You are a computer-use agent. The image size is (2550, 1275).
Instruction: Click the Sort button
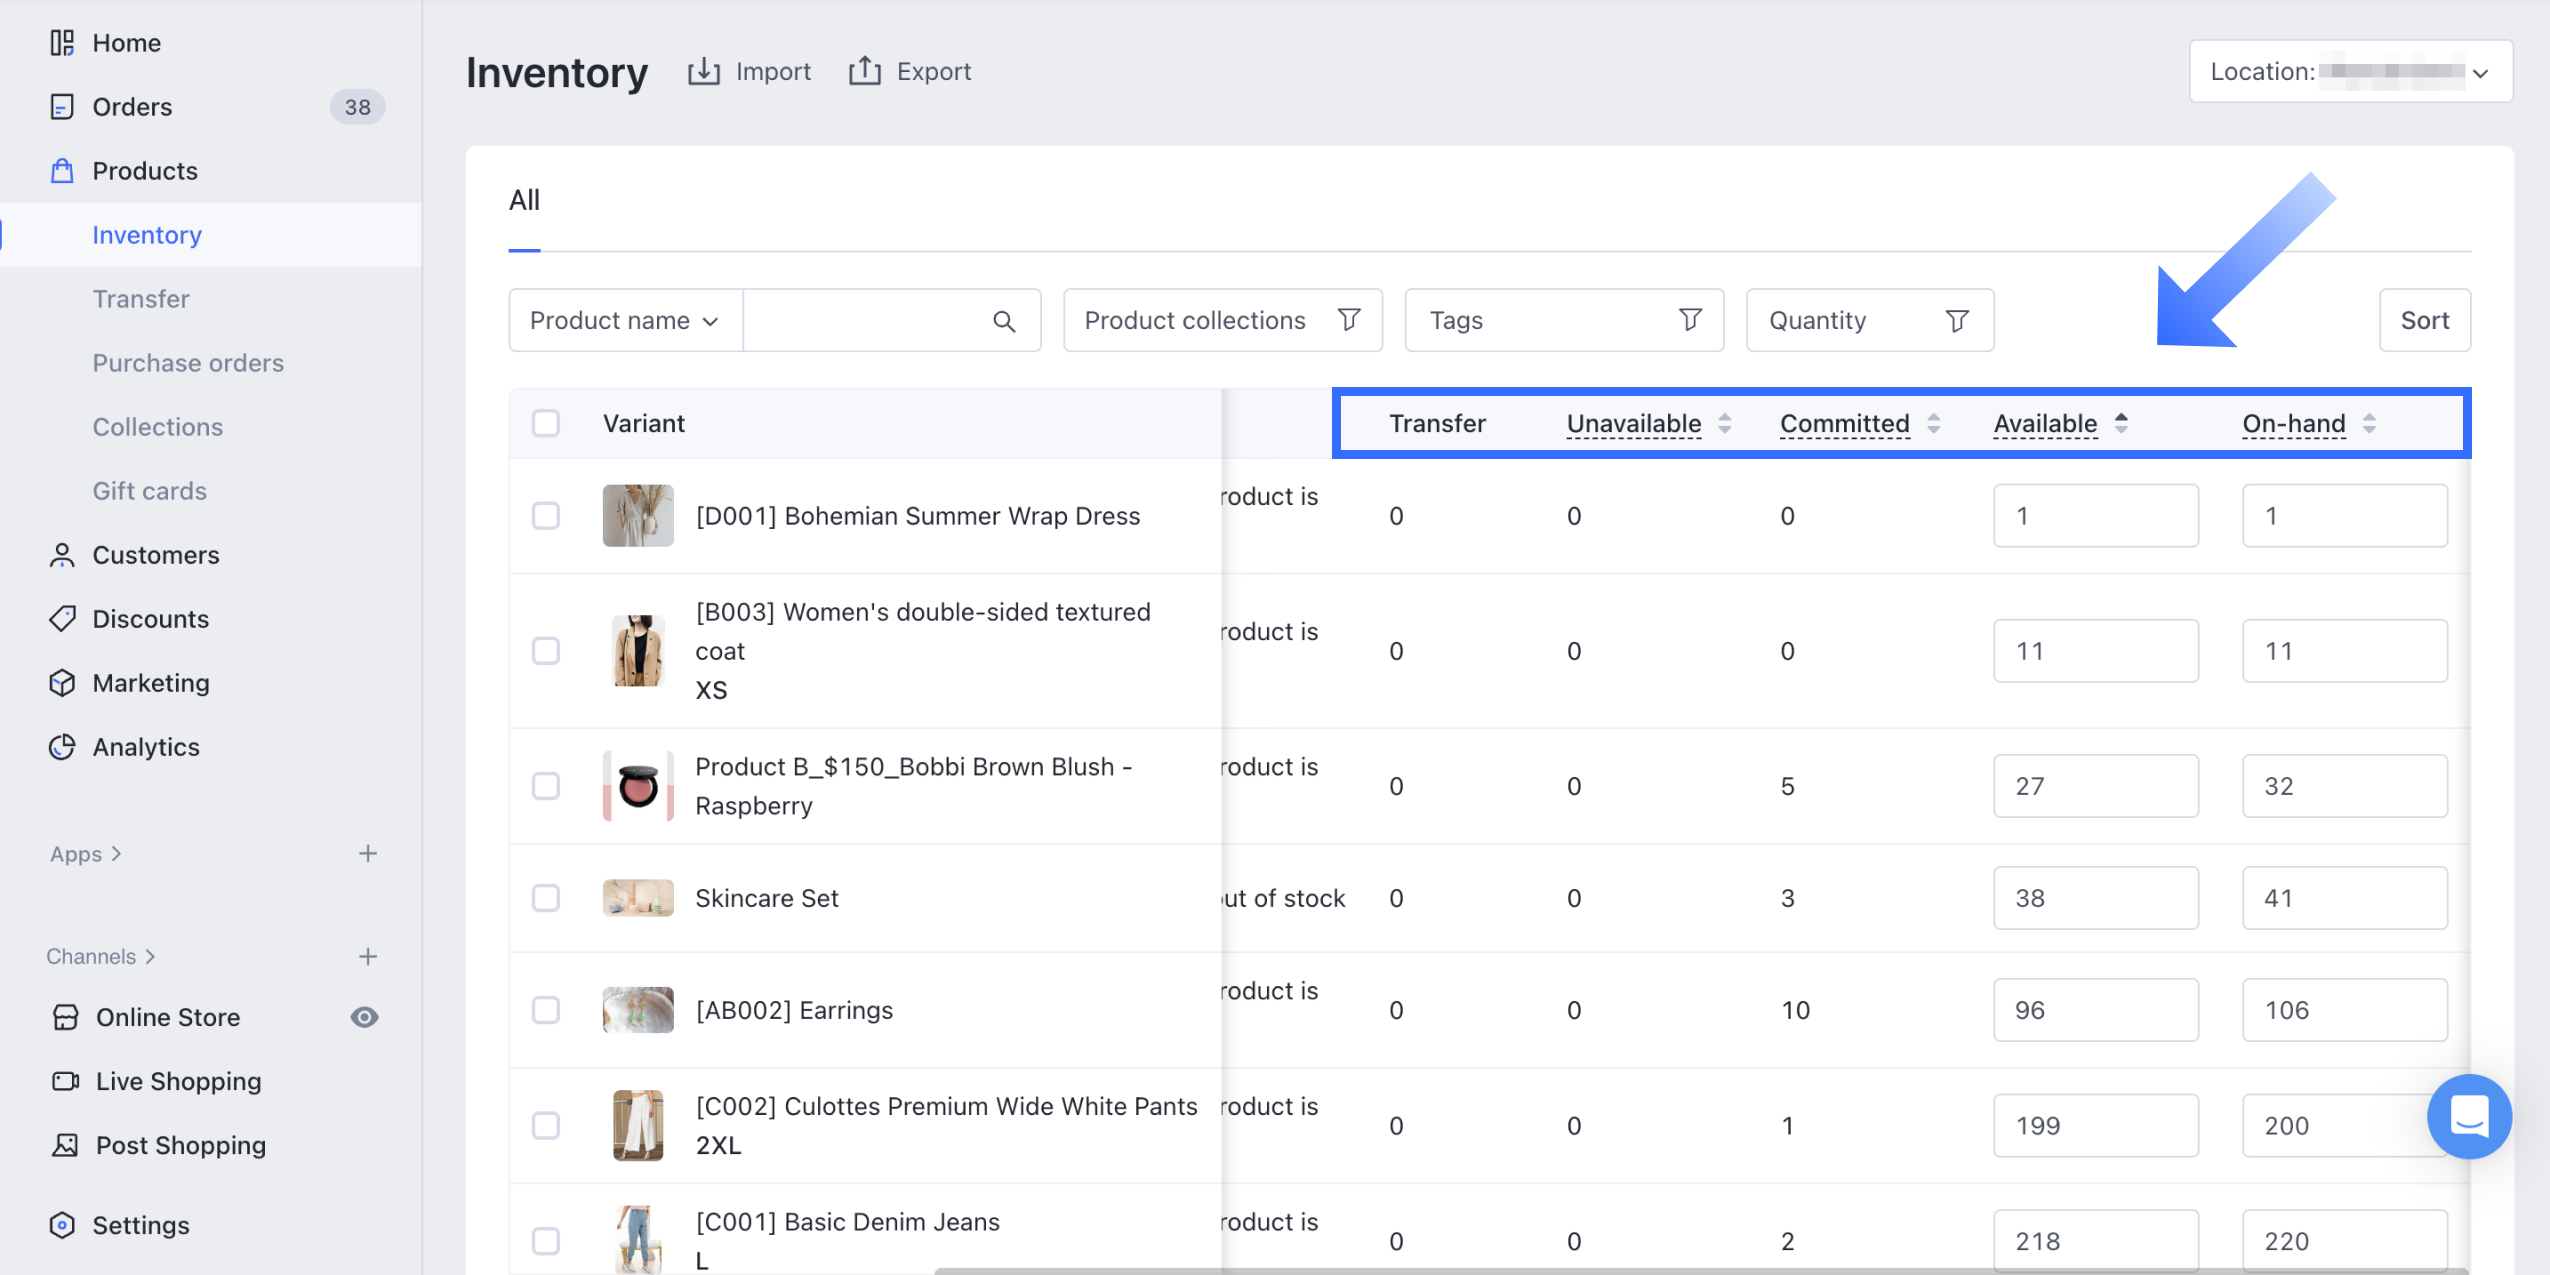[x=2424, y=321]
